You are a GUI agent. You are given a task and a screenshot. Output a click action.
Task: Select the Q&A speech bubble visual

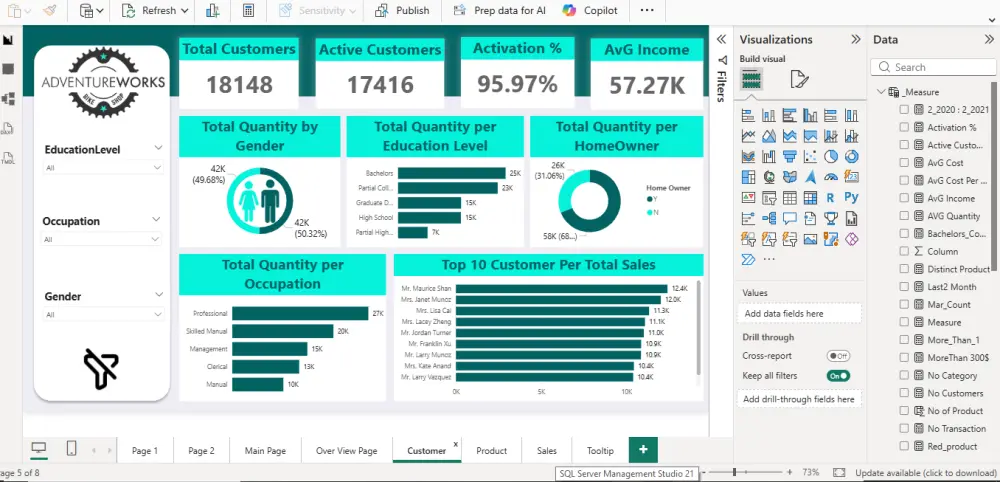[x=790, y=219]
